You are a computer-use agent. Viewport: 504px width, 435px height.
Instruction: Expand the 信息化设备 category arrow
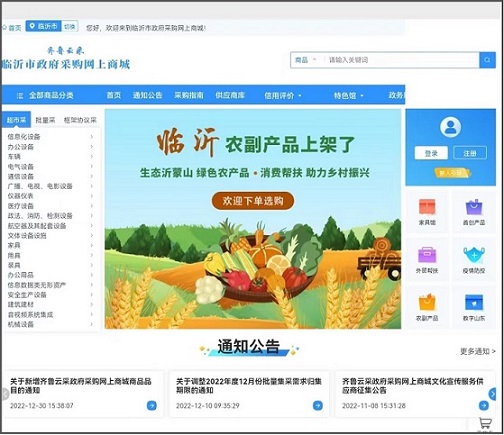[91, 137]
